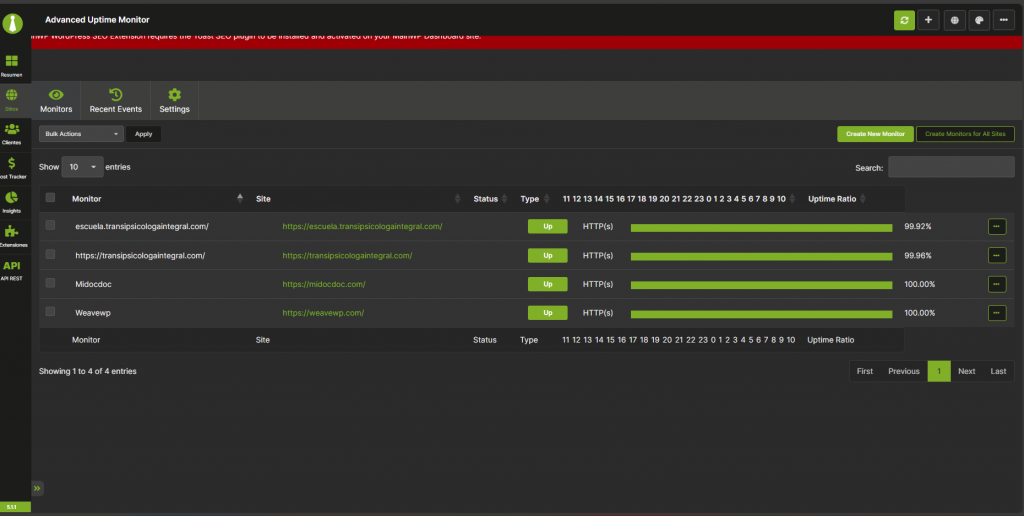Open the Resumen sidebar section

tap(12, 66)
